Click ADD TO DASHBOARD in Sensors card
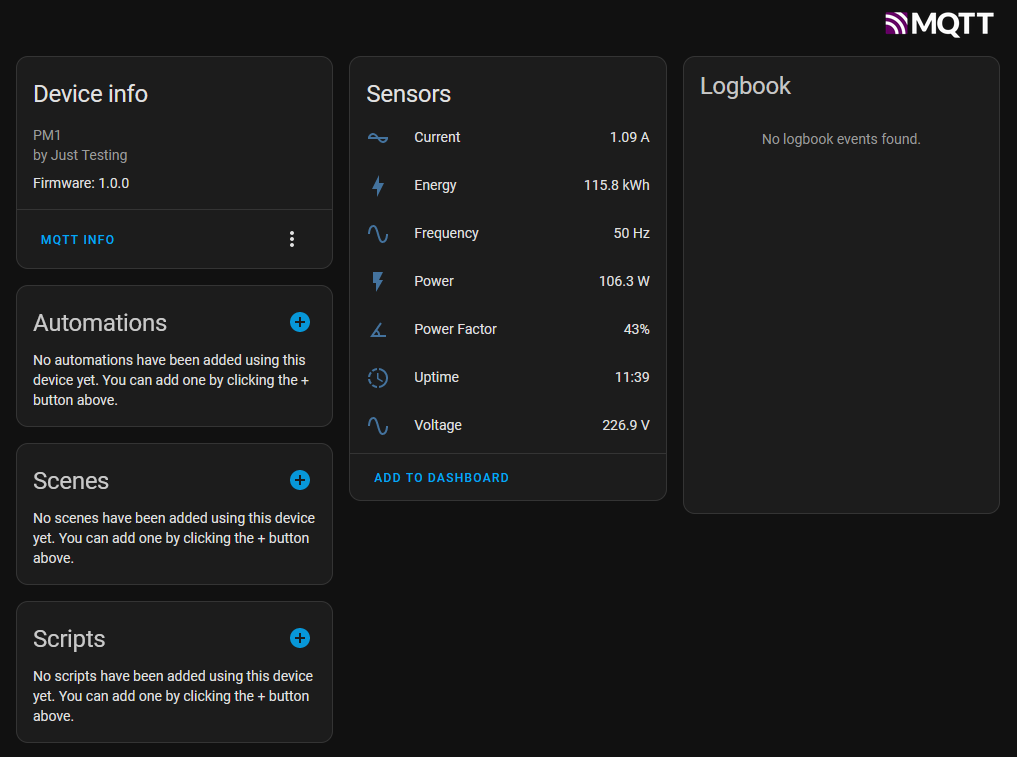Screen dimensions: 1017x757 [441, 478]
